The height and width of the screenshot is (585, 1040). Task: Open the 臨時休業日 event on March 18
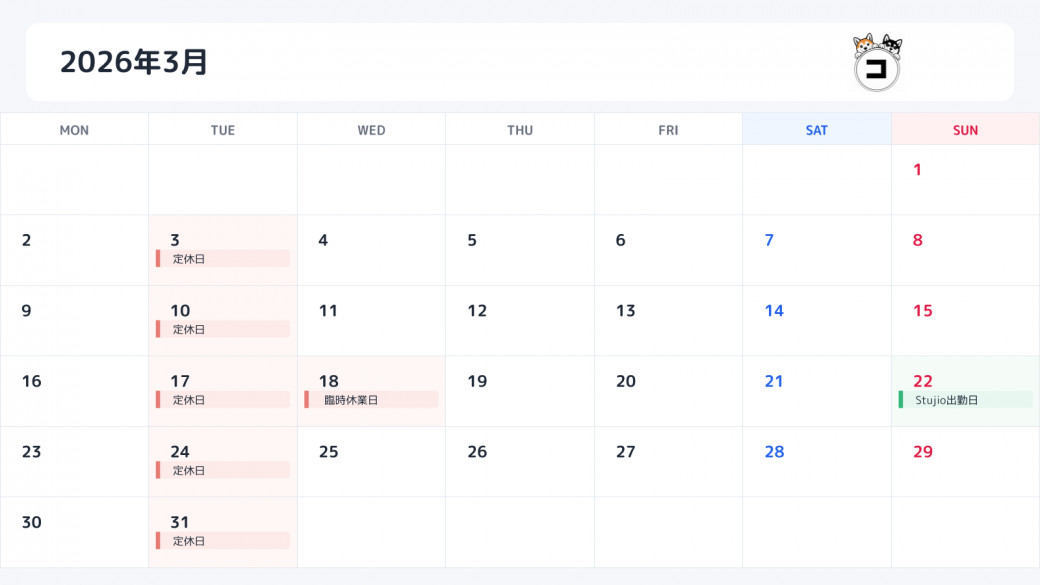point(371,400)
